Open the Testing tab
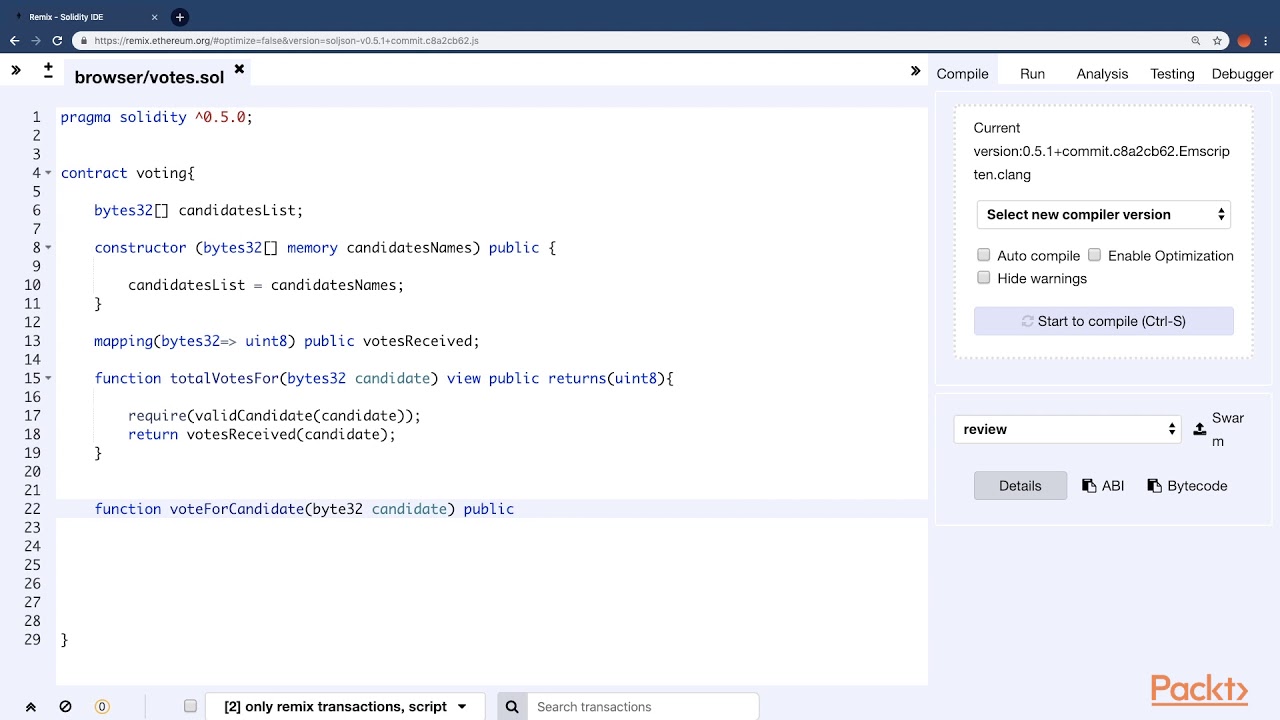Image resolution: width=1280 pixels, height=720 pixels. pyautogui.click(x=1172, y=74)
